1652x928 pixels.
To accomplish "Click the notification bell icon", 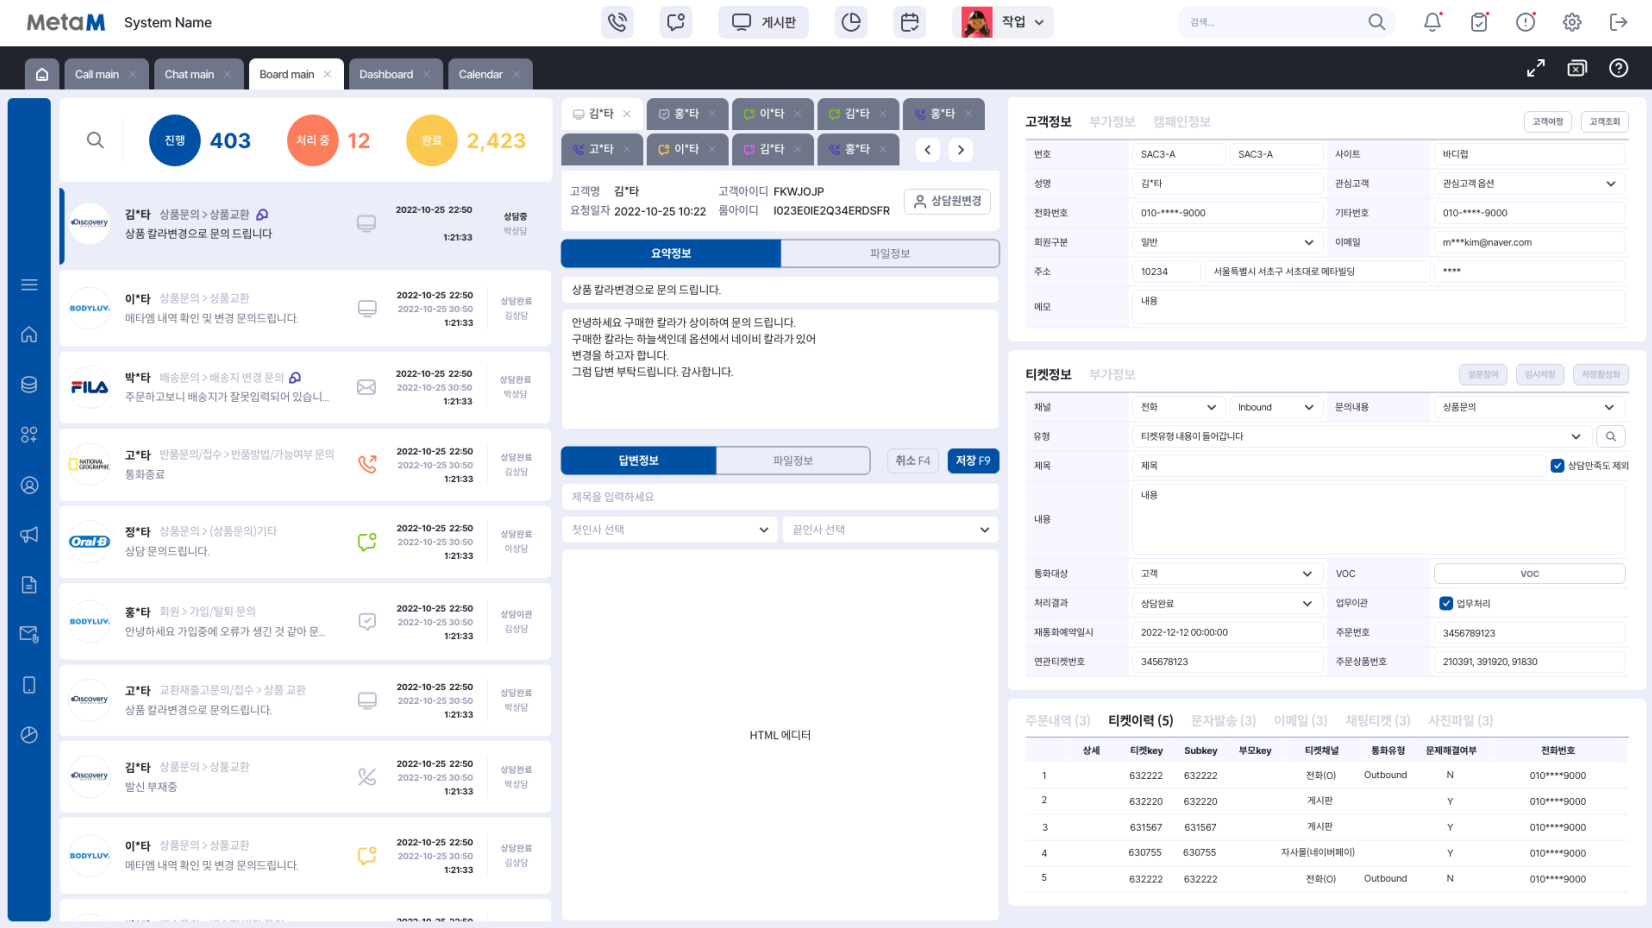I will pos(1432,22).
